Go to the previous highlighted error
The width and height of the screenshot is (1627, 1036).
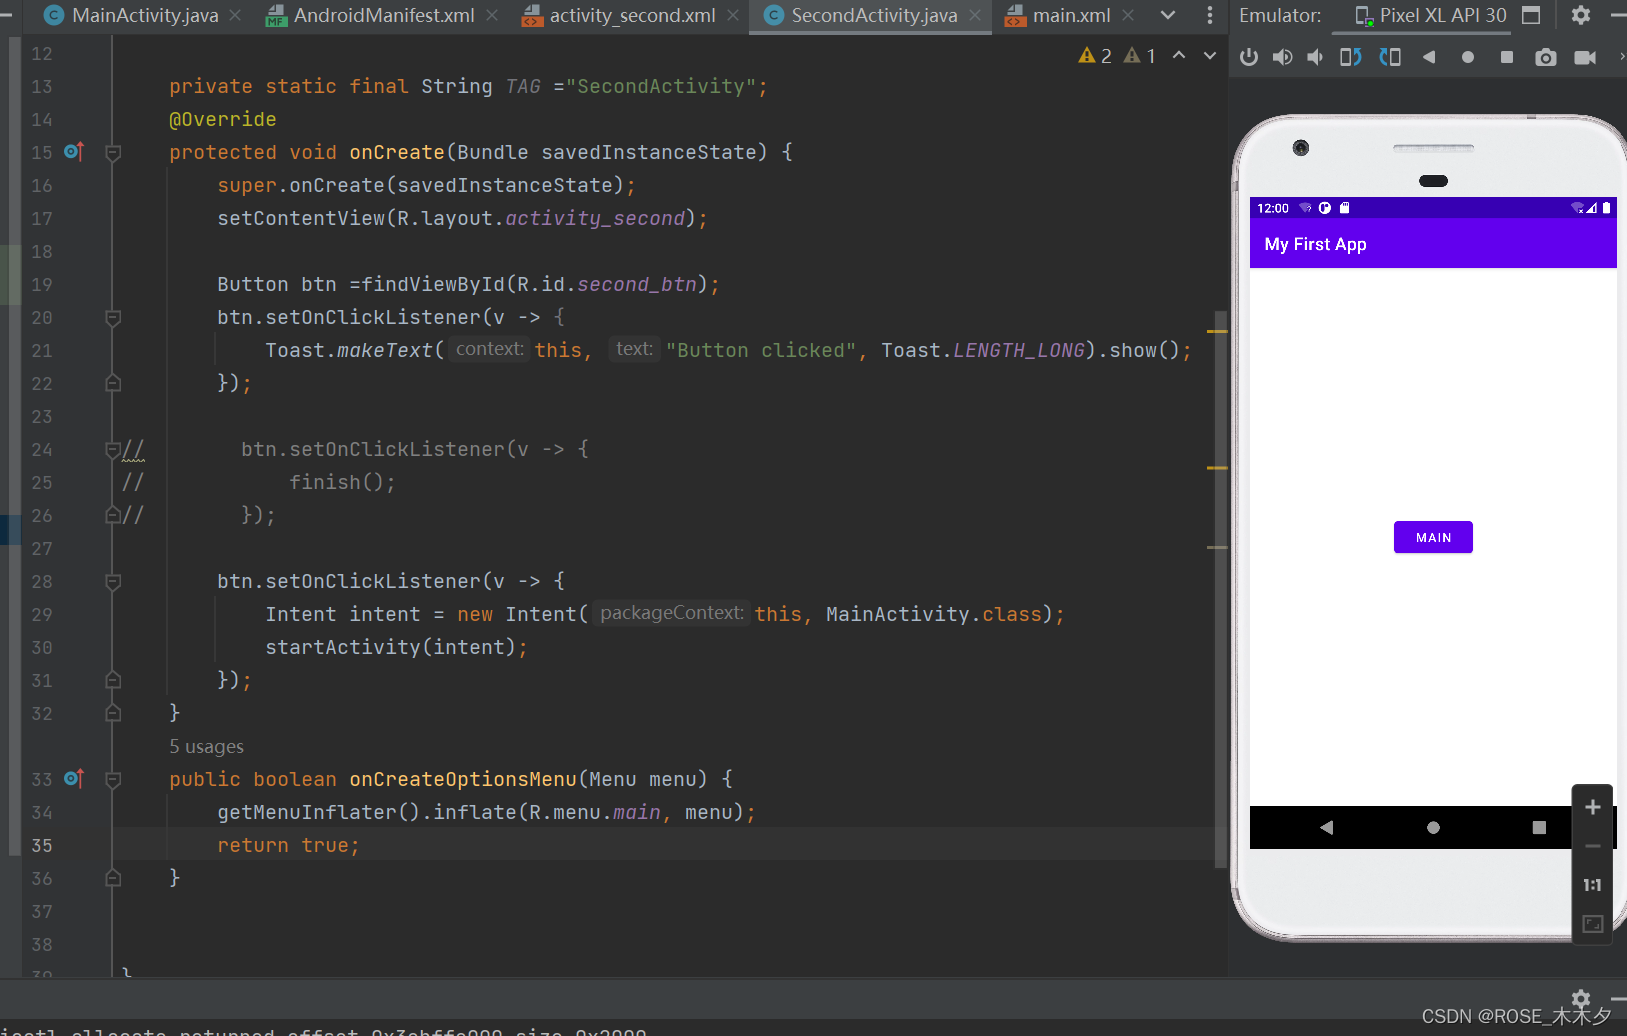[x=1179, y=56]
